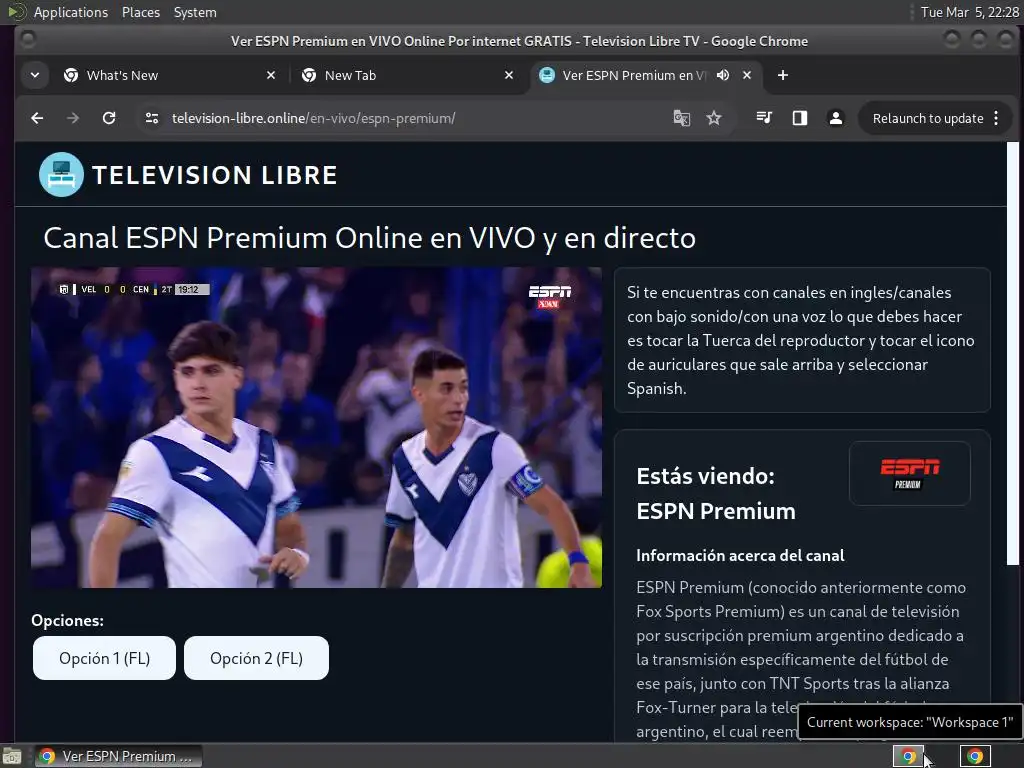This screenshot has width=1024, height=768.
Task: Bookmark this page with the star icon
Action: (714, 118)
